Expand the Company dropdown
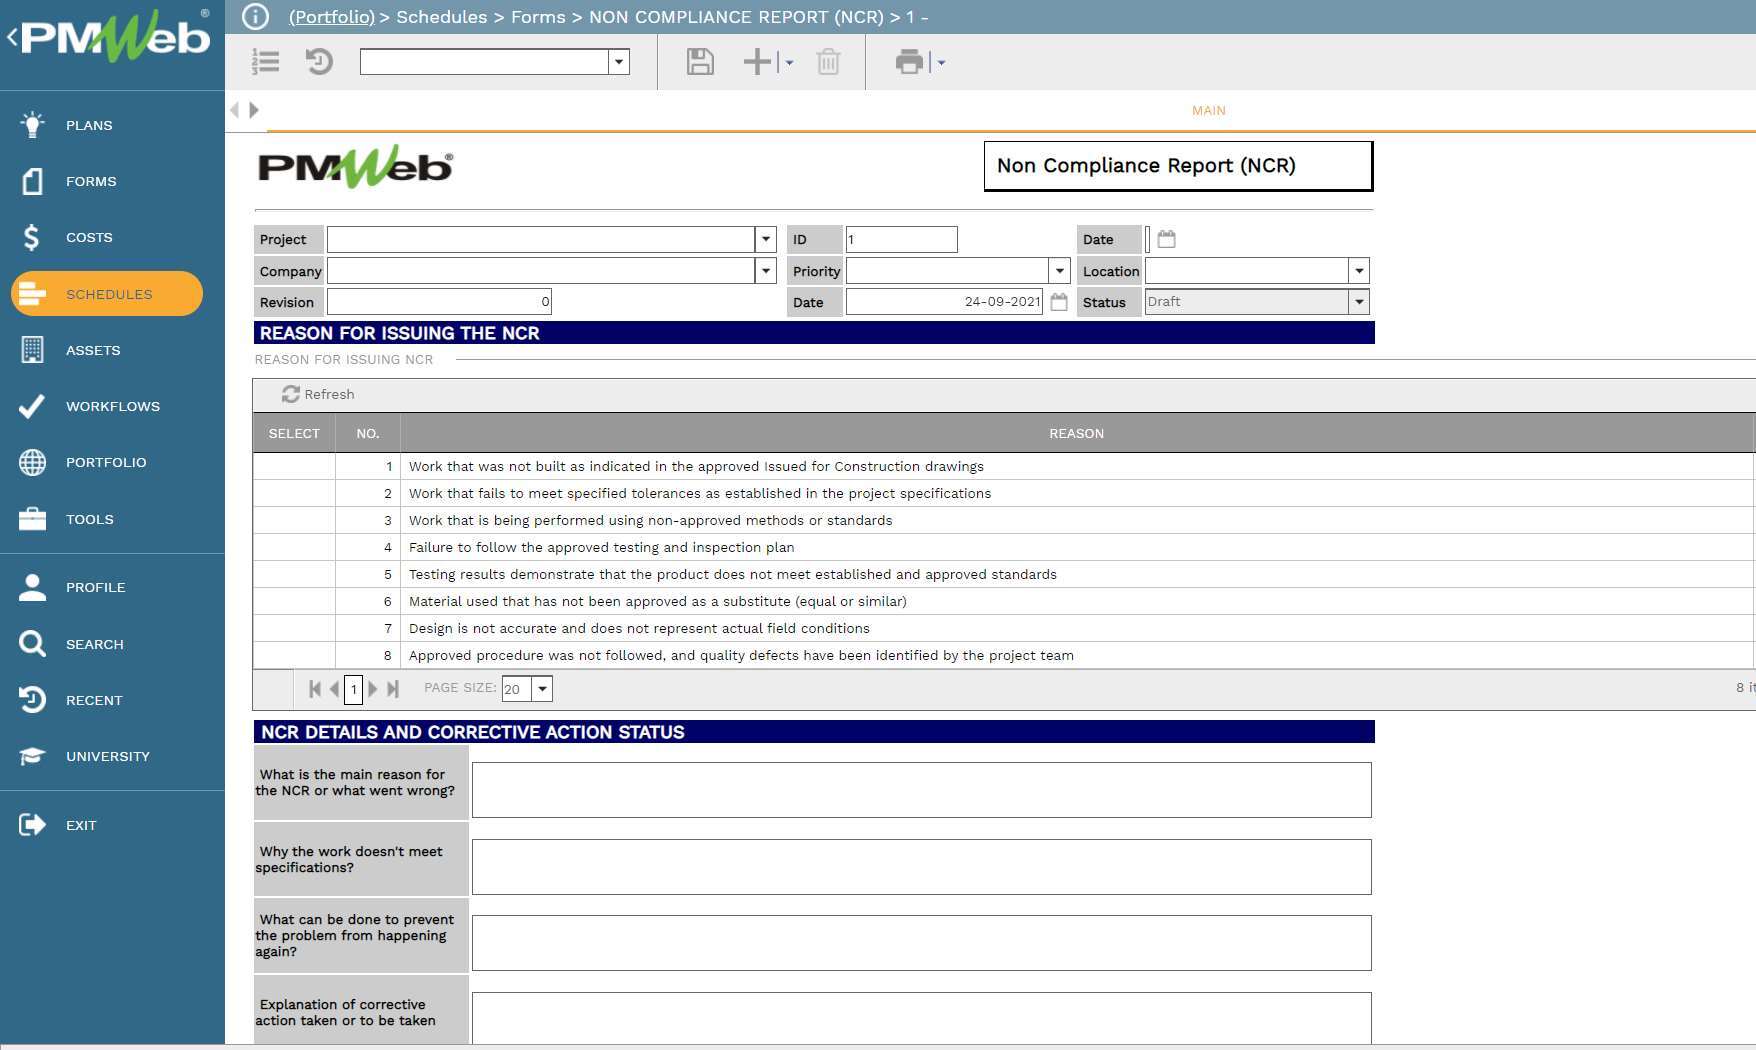The width and height of the screenshot is (1756, 1050). 766,271
